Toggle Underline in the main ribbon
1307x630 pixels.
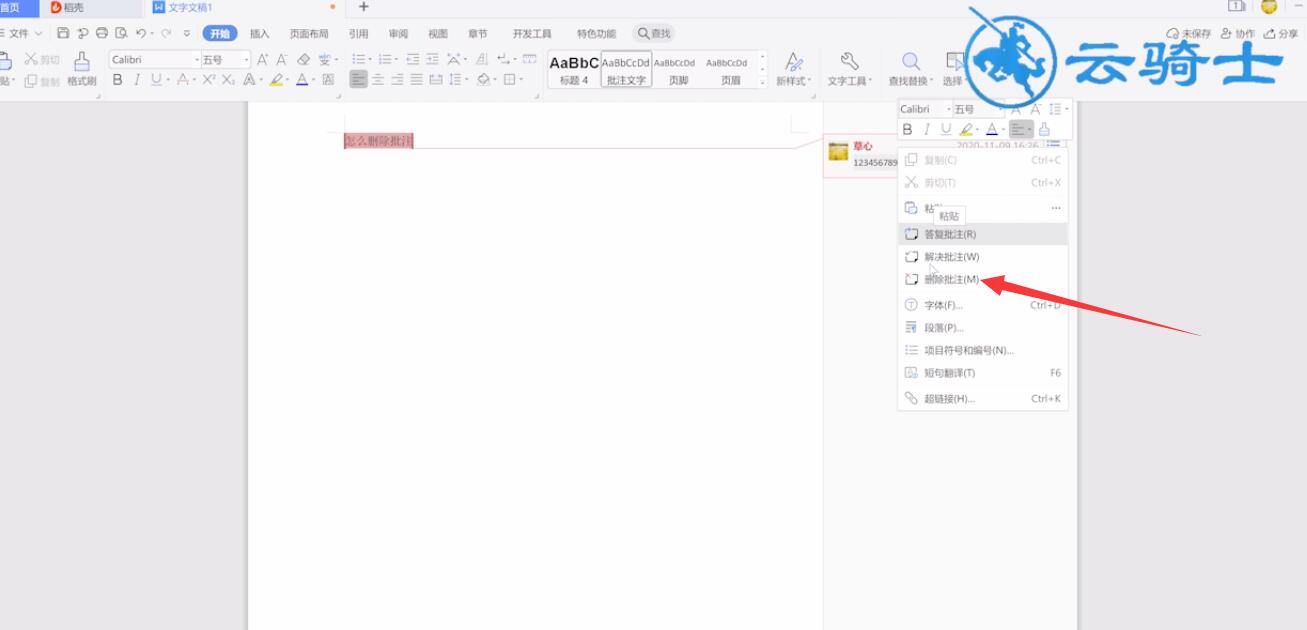tap(156, 80)
